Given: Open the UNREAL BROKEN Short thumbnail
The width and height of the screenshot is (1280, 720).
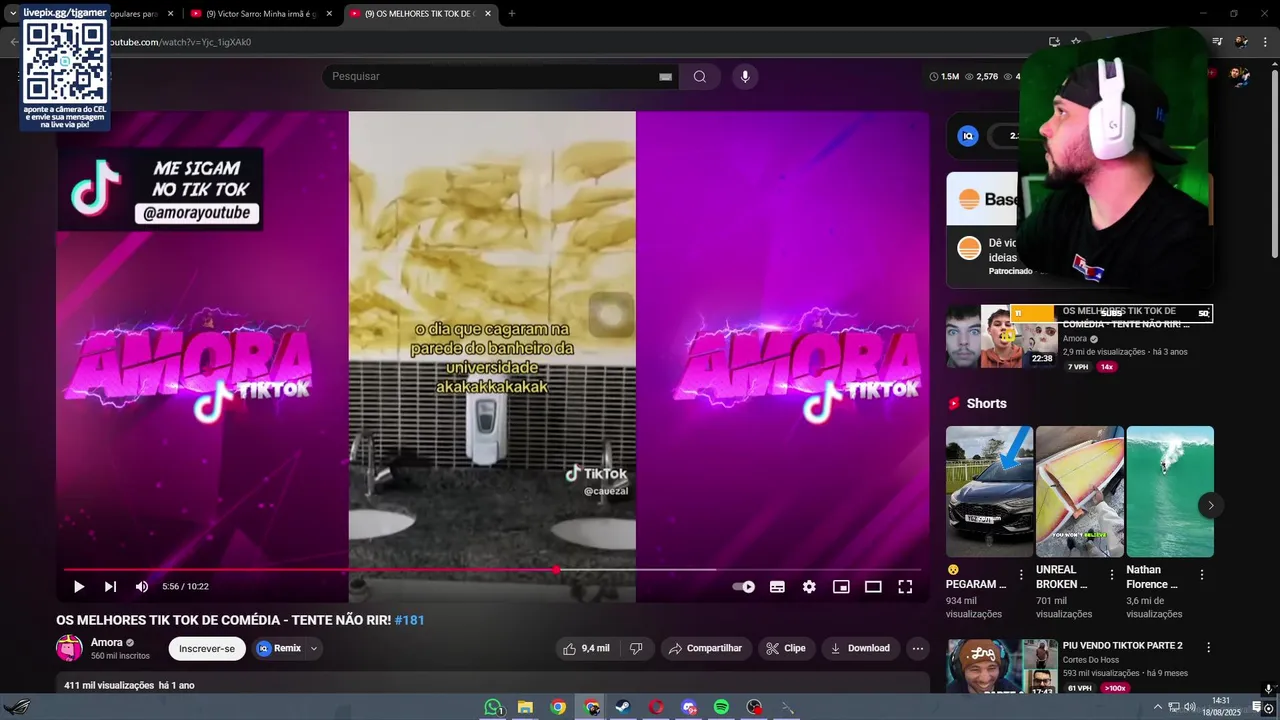Looking at the screenshot, I should [x=1080, y=492].
